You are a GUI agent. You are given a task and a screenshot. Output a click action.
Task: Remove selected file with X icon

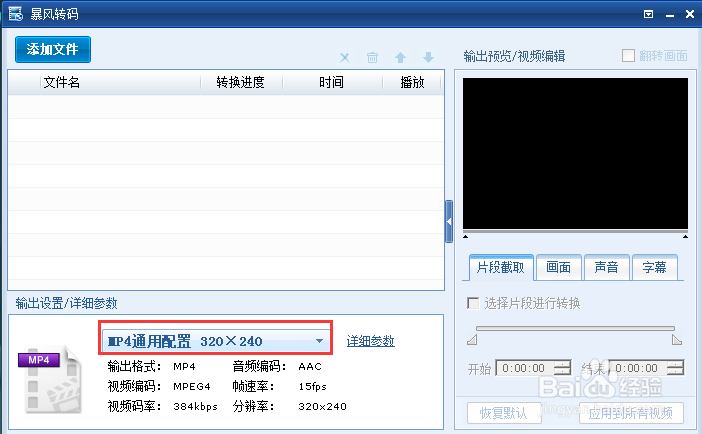[x=344, y=57]
